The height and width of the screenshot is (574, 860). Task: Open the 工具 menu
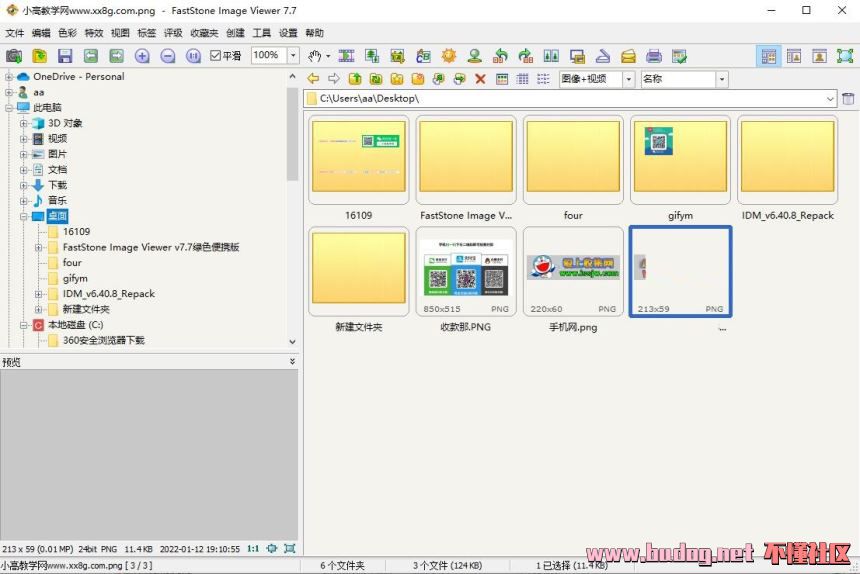[x=262, y=33]
